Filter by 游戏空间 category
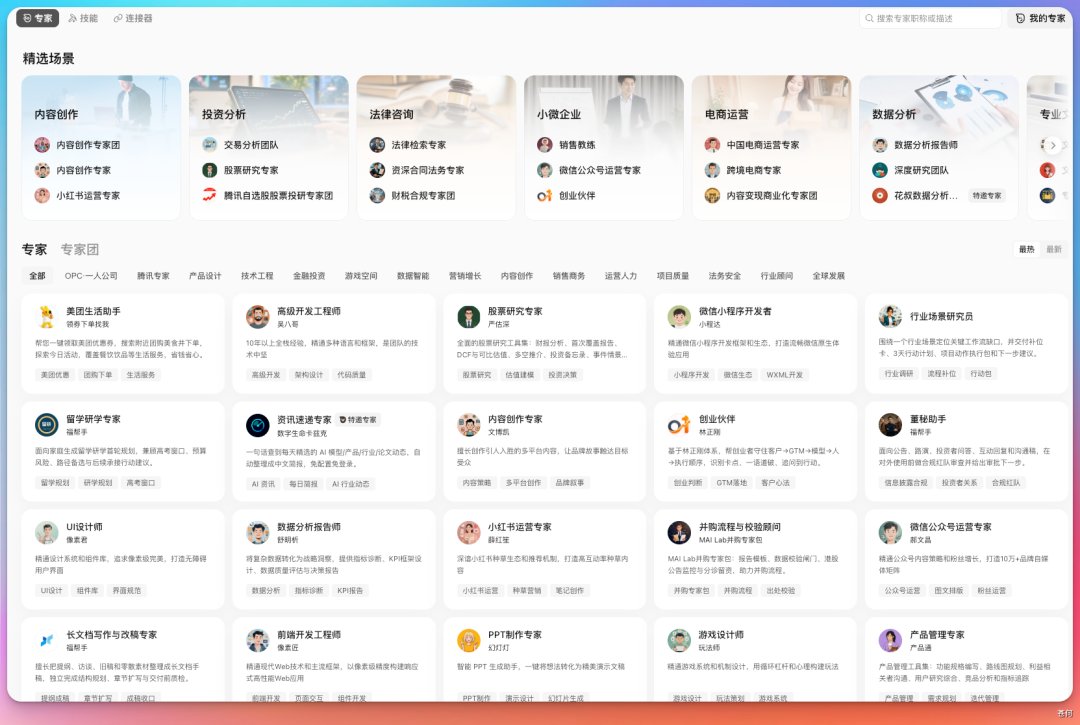The height and width of the screenshot is (725, 1080). coord(361,276)
